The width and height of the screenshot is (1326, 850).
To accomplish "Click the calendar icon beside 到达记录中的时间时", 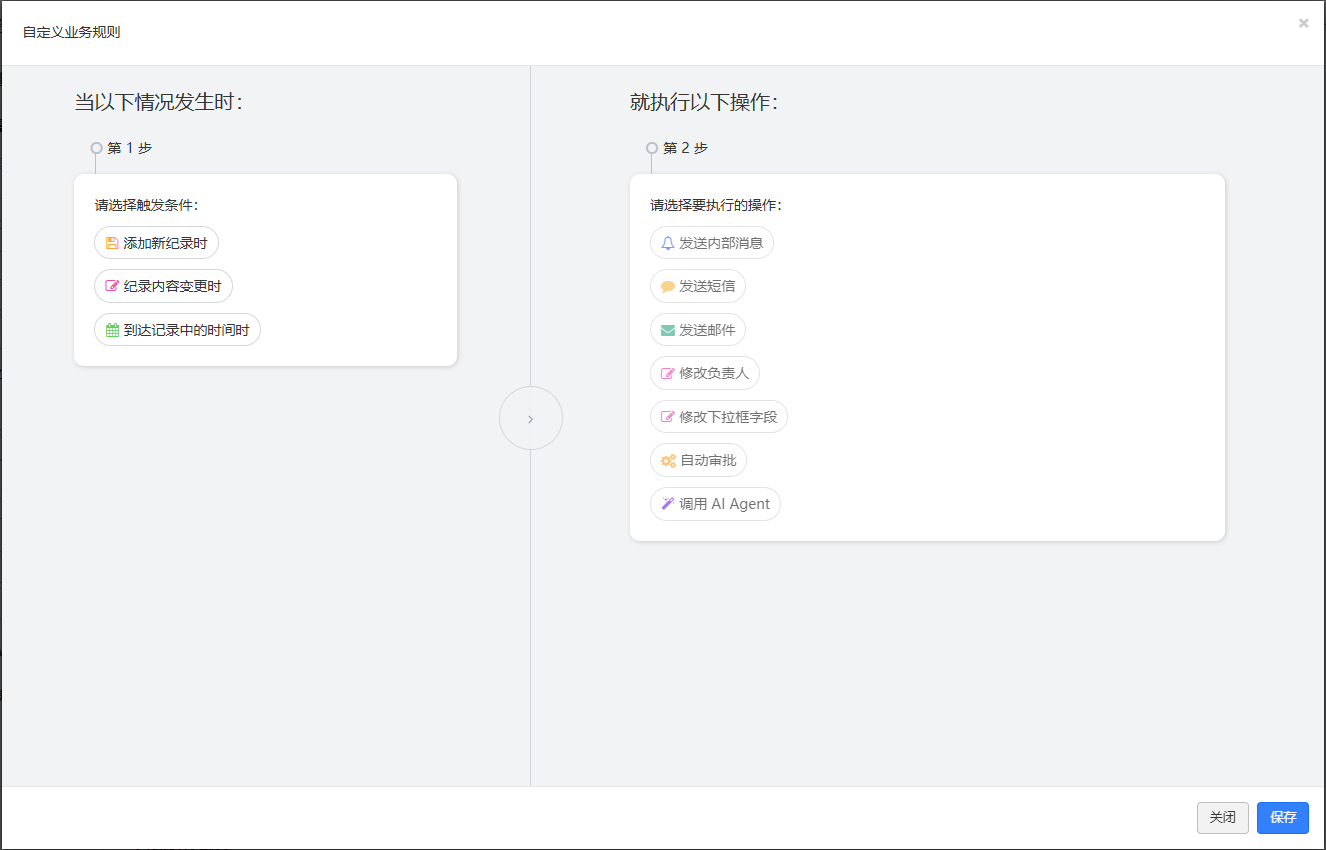I will [x=112, y=330].
